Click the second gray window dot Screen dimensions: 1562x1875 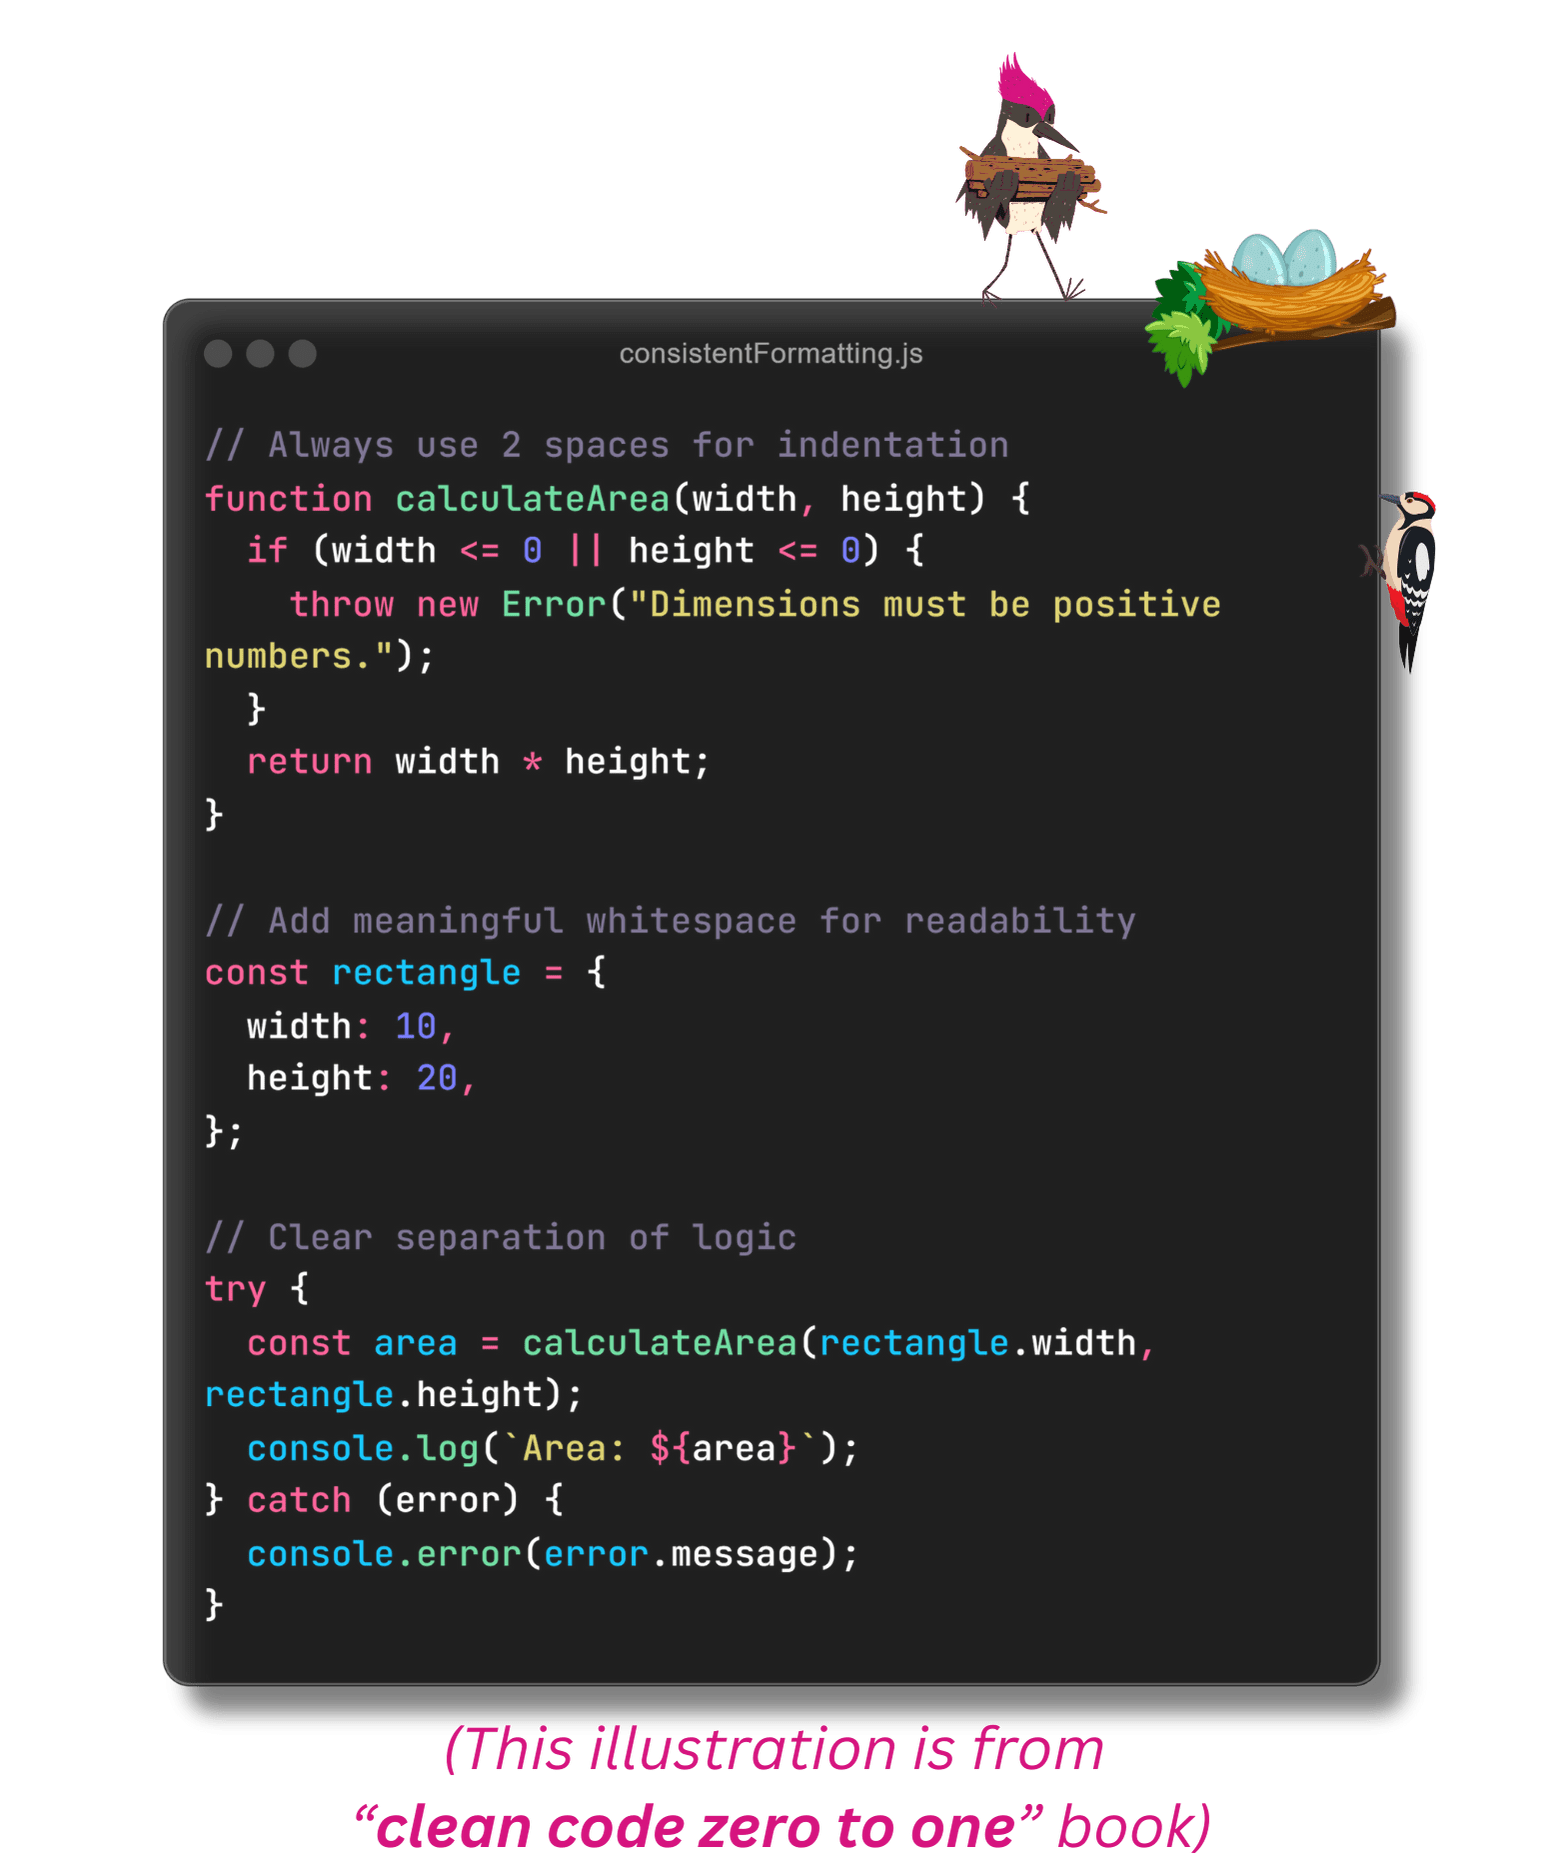(x=260, y=354)
